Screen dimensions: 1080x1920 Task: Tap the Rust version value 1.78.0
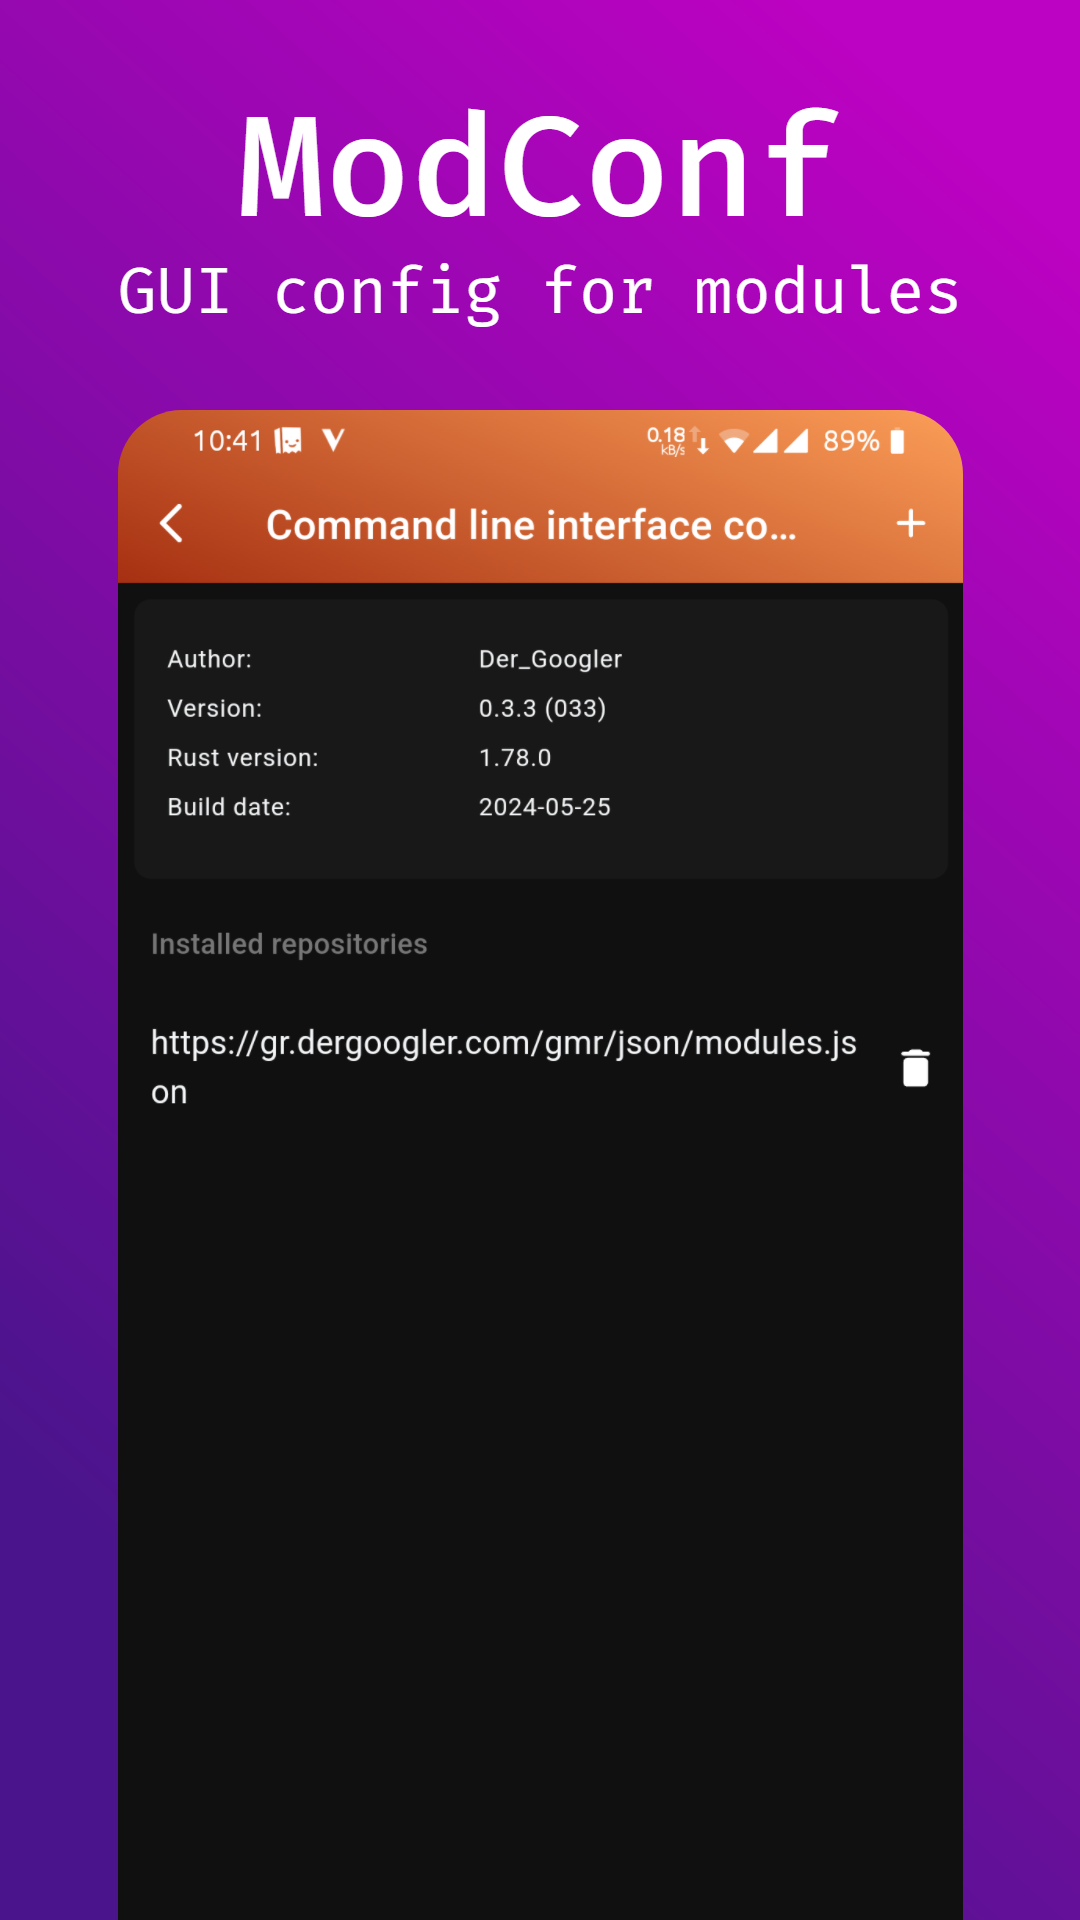pos(515,758)
